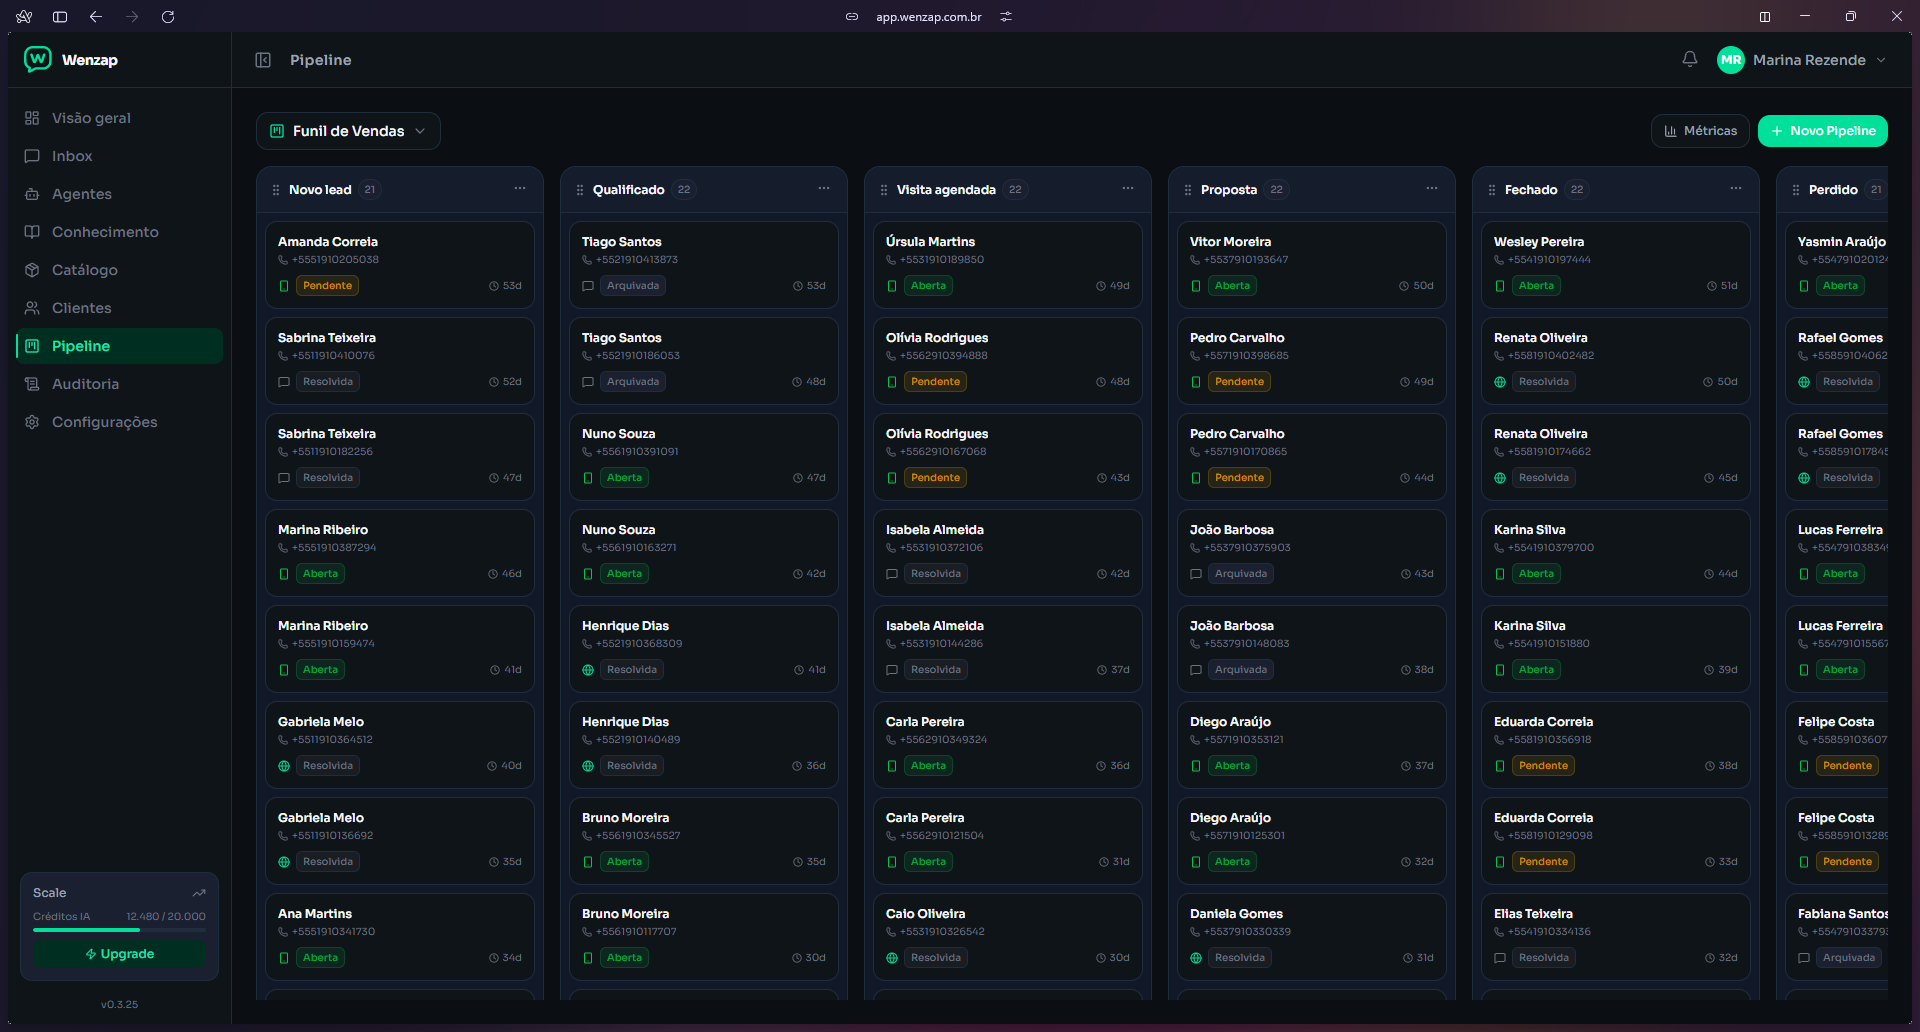Open Inbox in sidebar
This screenshot has height=1032, width=1920.
119,156
